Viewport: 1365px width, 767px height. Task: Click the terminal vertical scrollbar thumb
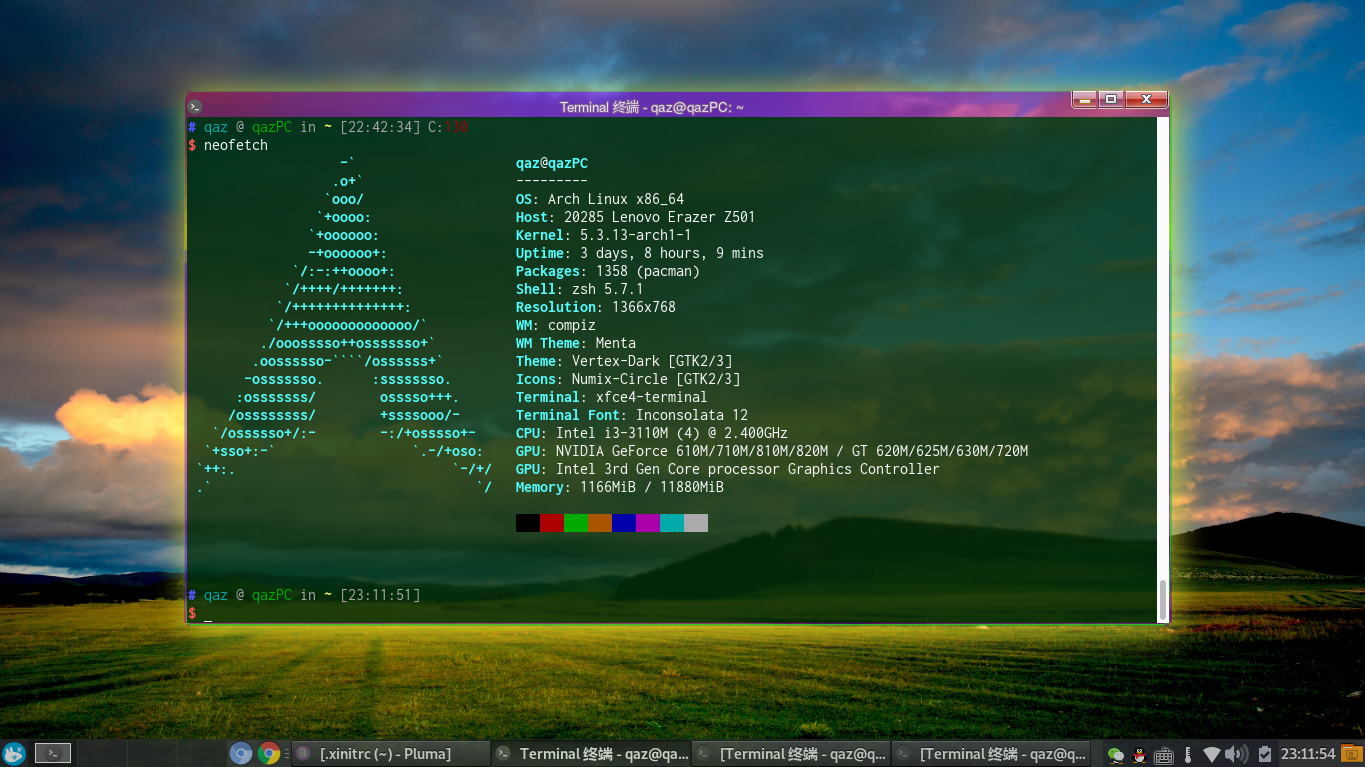pos(1163,600)
